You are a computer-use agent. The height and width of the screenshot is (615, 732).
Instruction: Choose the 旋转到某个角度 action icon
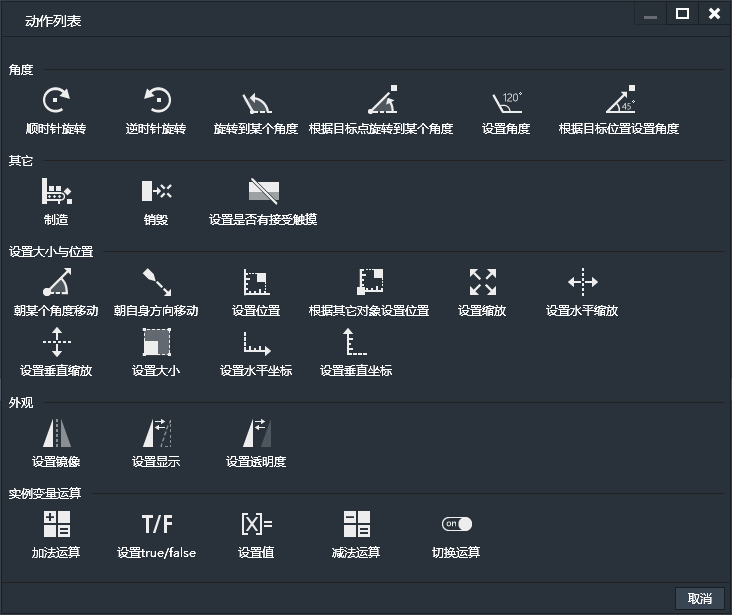click(256, 101)
